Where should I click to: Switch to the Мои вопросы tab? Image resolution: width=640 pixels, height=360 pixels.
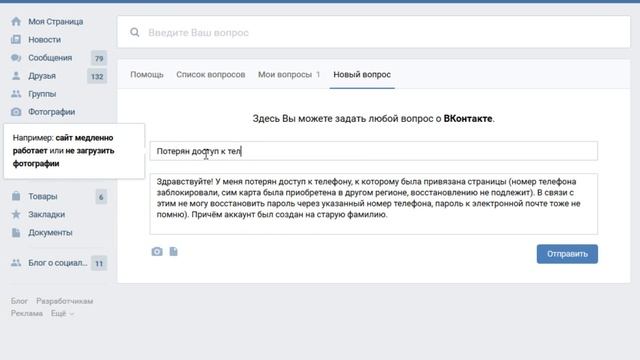pos(289,75)
